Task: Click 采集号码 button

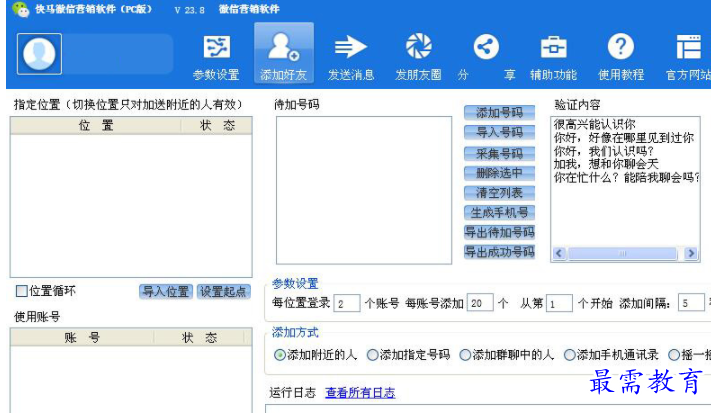Action: pos(499,153)
